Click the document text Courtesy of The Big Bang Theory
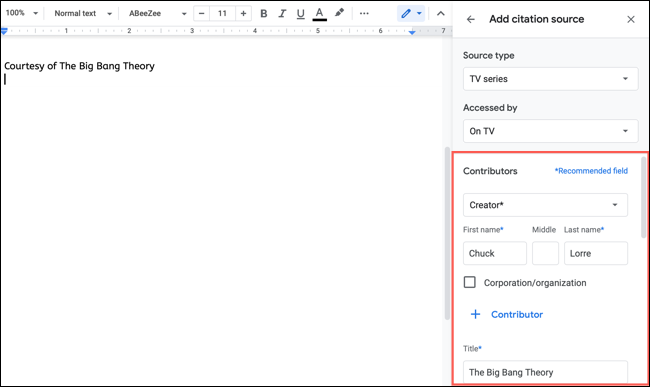This screenshot has width=650, height=387. tap(79, 66)
